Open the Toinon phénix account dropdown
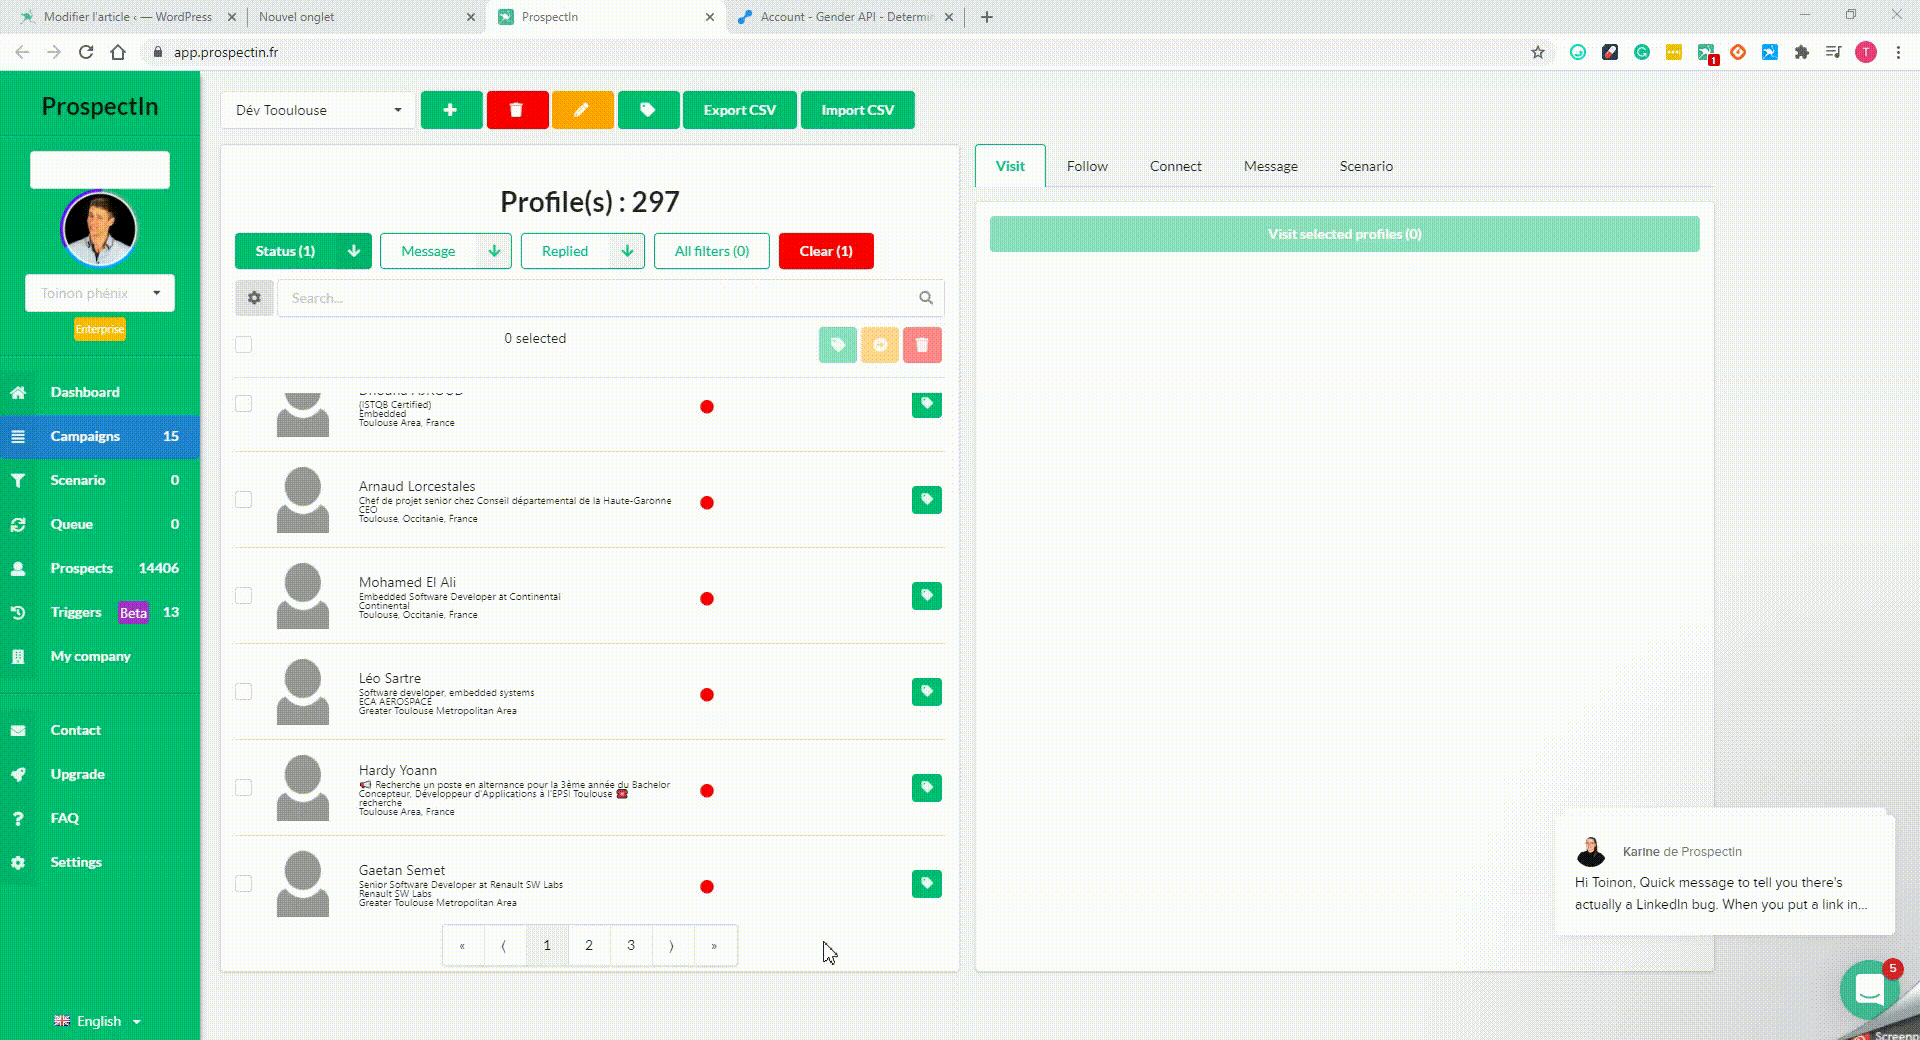This screenshot has width=1920, height=1040. click(99, 293)
